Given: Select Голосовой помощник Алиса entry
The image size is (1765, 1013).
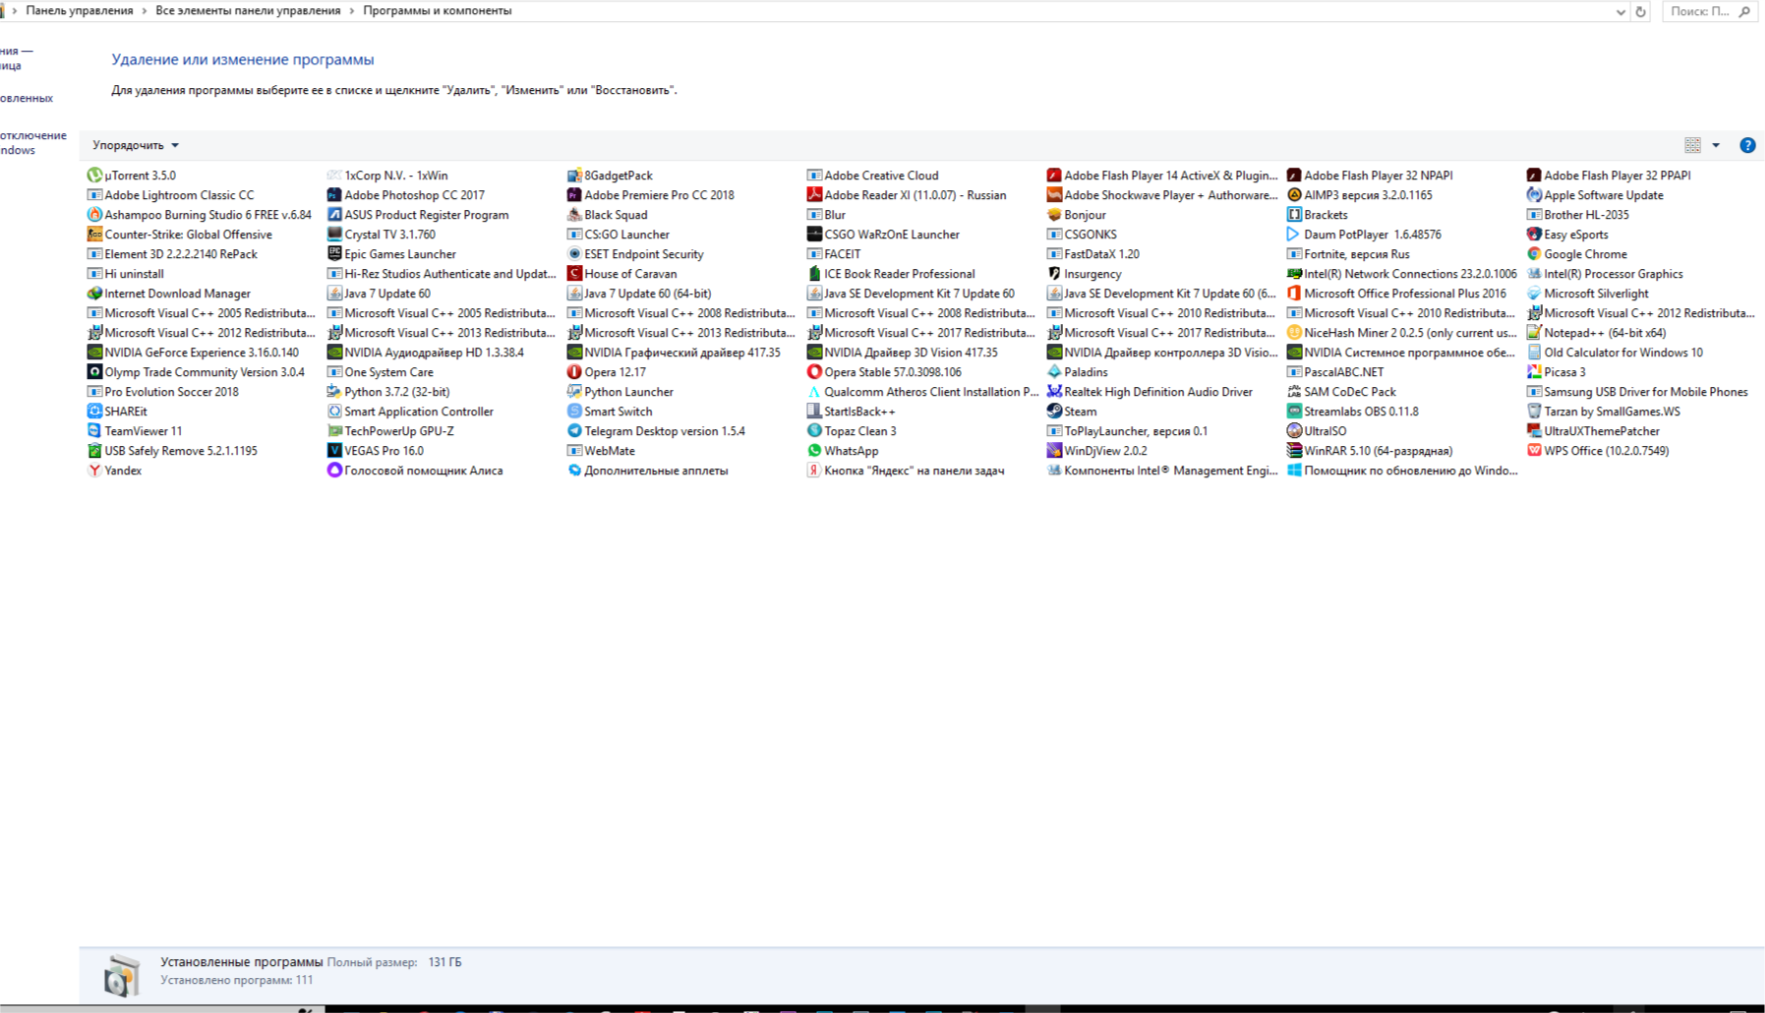Looking at the screenshot, I should [415, 470].
